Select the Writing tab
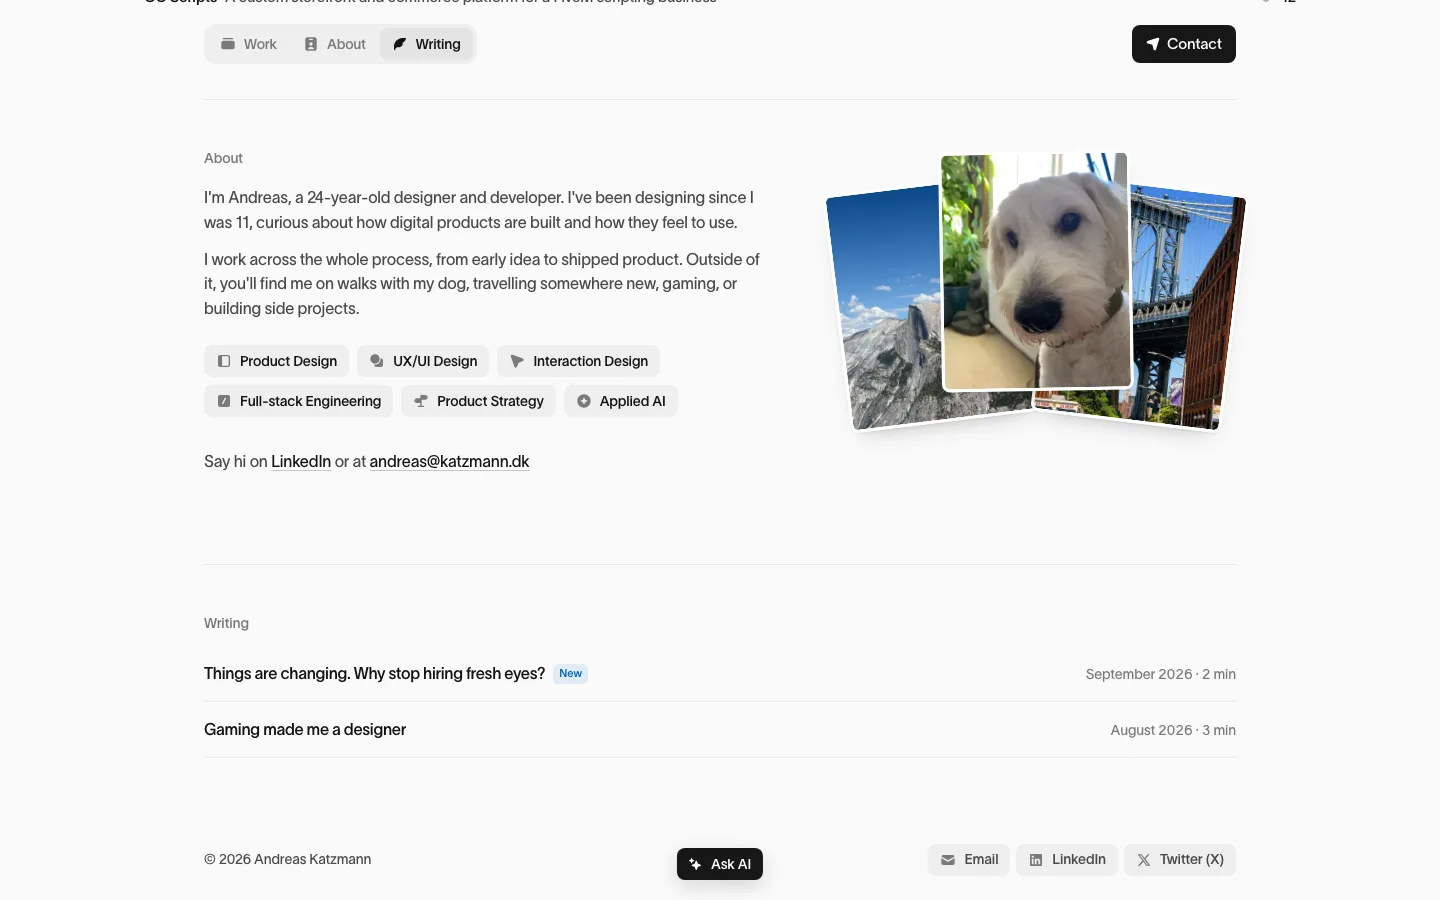This screenshot has width=1440, height=900. 426,44
